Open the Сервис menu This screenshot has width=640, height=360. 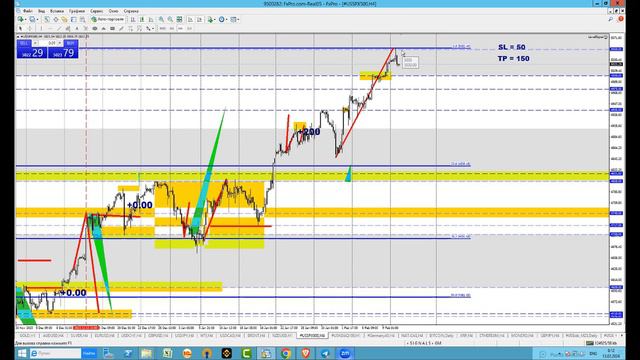(x=96, y=11)
